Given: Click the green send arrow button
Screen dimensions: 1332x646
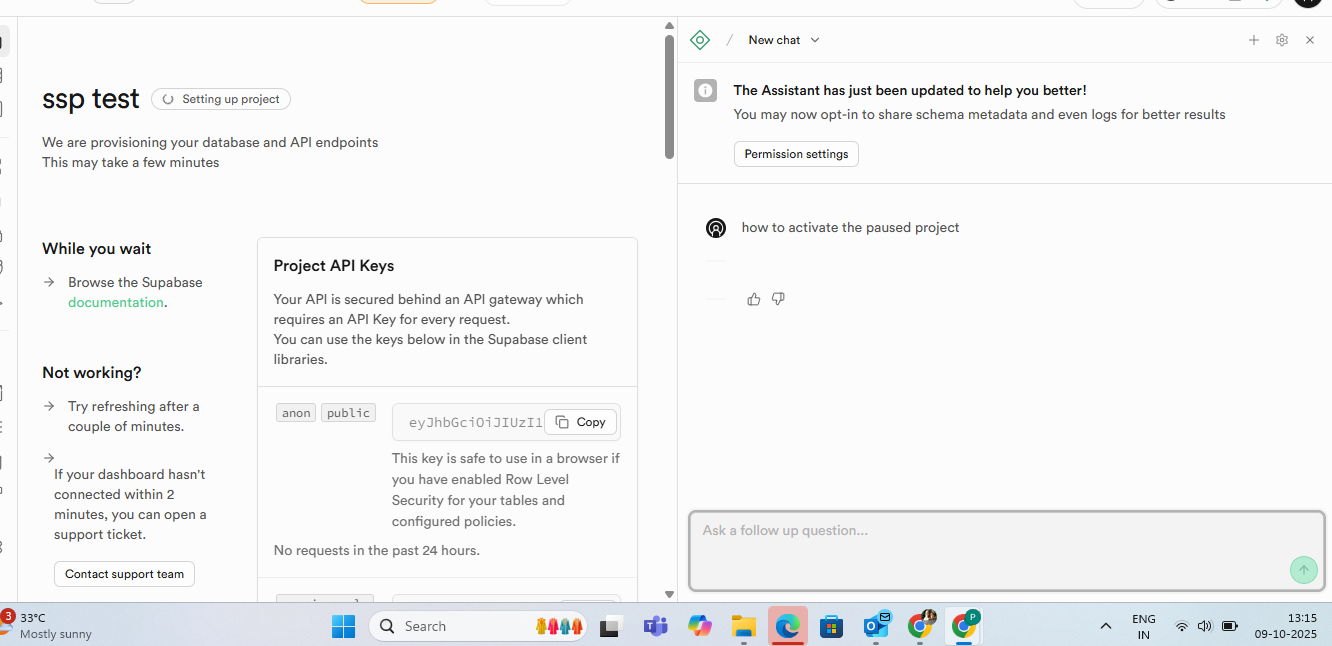Looking at the screenshot, I should (1304, 570).
